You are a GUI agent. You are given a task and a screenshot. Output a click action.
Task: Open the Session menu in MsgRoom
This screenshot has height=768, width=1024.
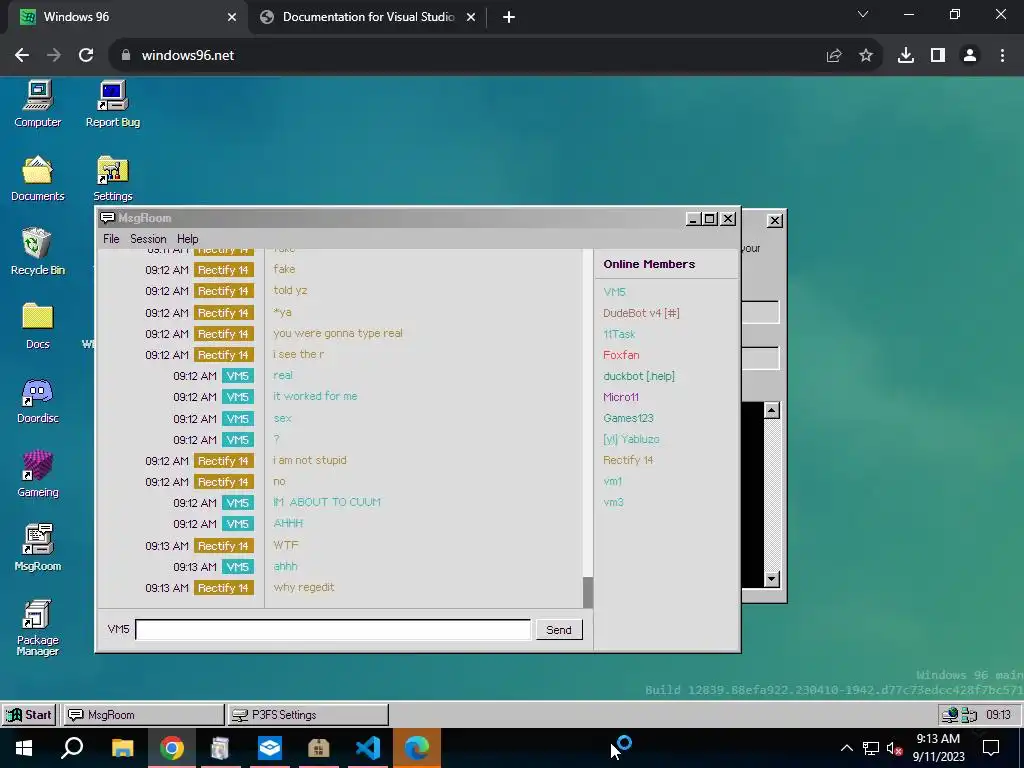148,239
